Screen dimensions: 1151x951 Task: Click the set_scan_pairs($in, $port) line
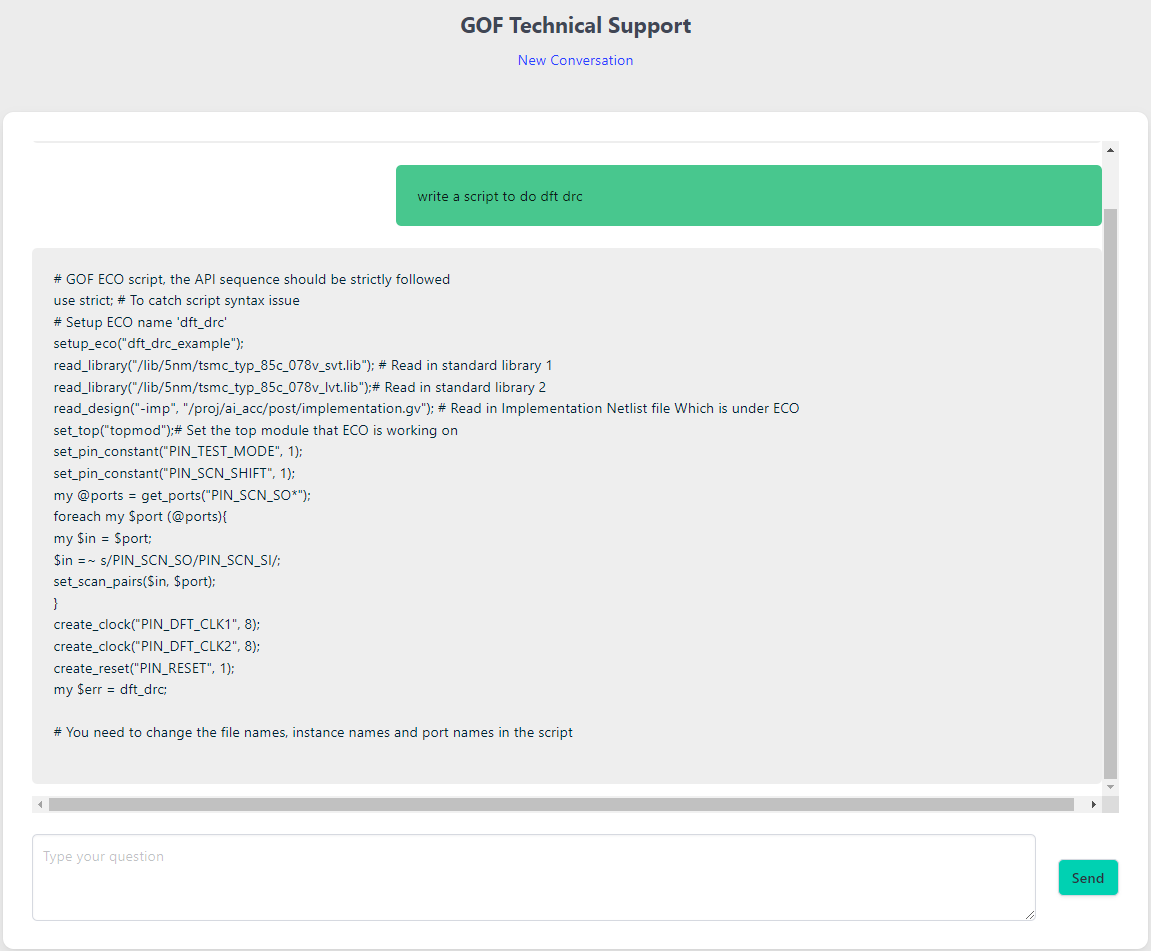(135, 581)
